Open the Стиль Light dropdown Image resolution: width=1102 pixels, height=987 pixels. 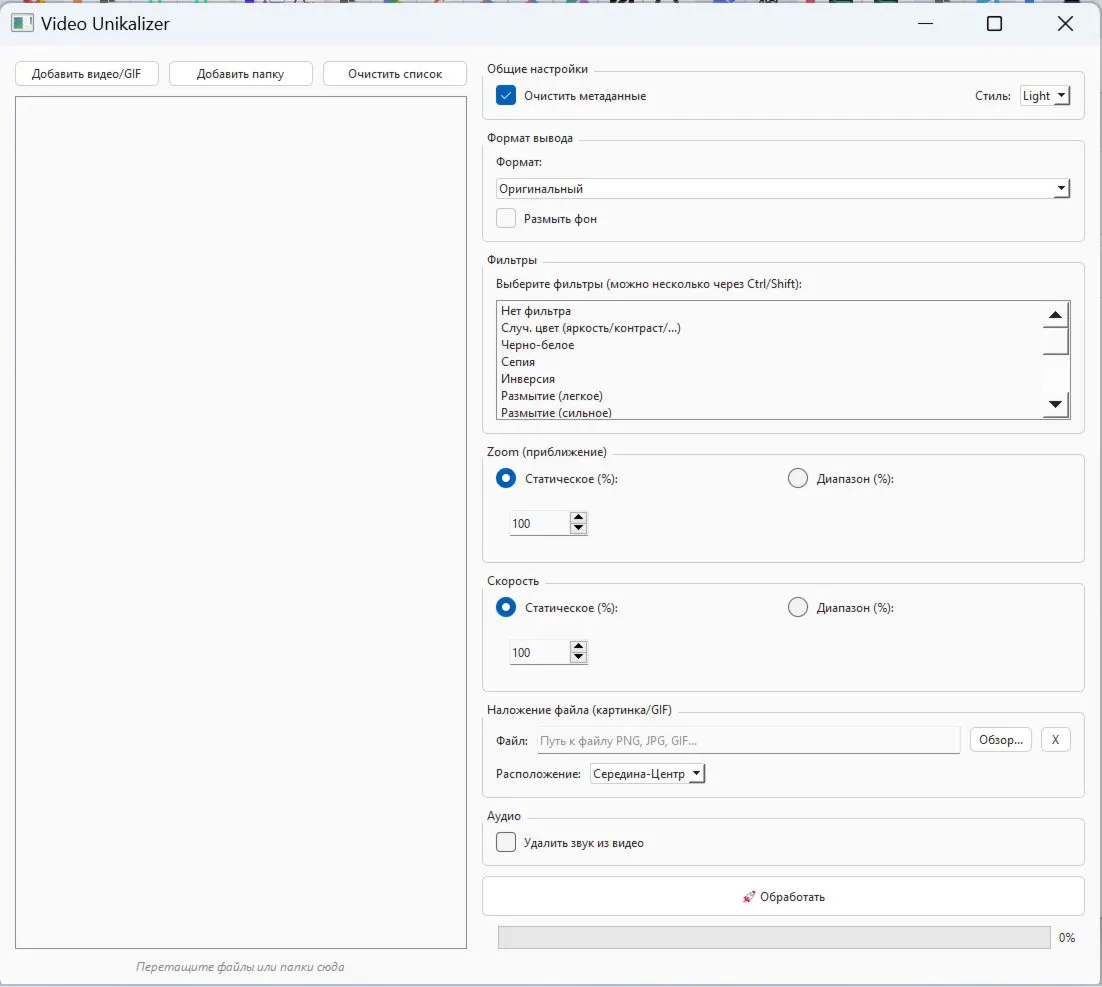pos(1045,96)
